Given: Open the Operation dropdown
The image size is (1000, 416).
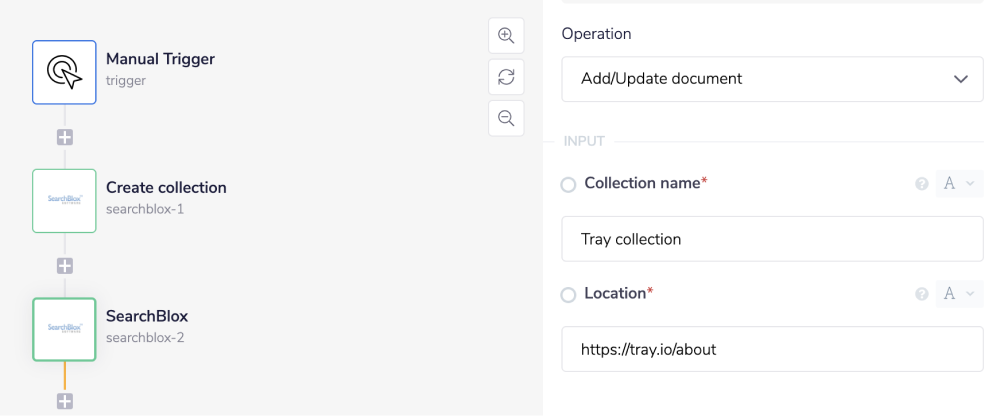Looking at the screenshot, I should pyautogui.click(x=772, y=79).
